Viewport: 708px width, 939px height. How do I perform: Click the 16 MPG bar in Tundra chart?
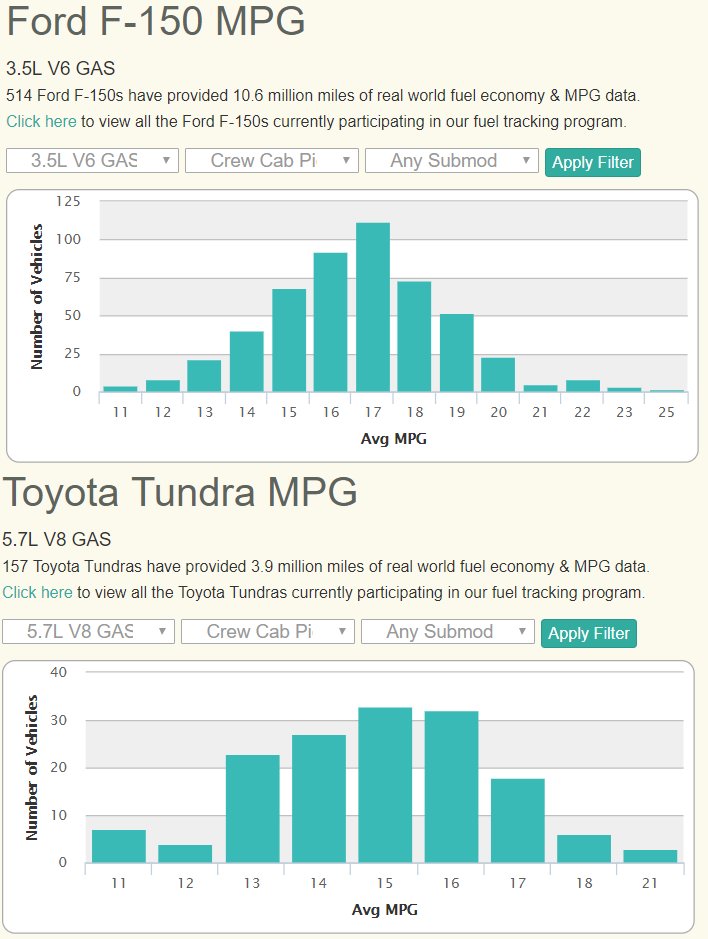452,787
